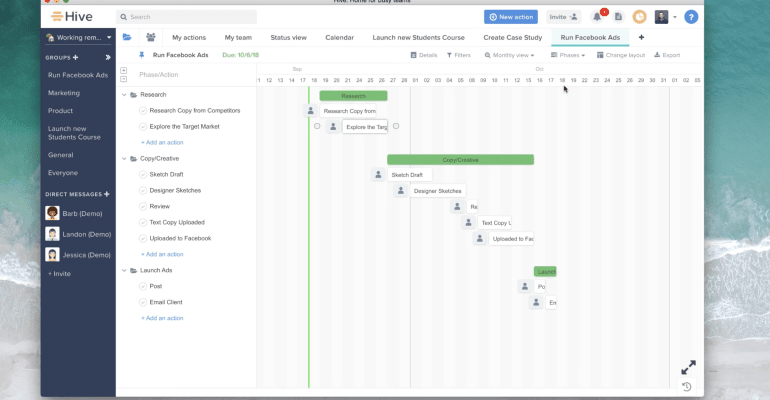Select the green Copy/Creative phase bar
770x400 pixels.
pyautogui.click(x=461, y=160)
